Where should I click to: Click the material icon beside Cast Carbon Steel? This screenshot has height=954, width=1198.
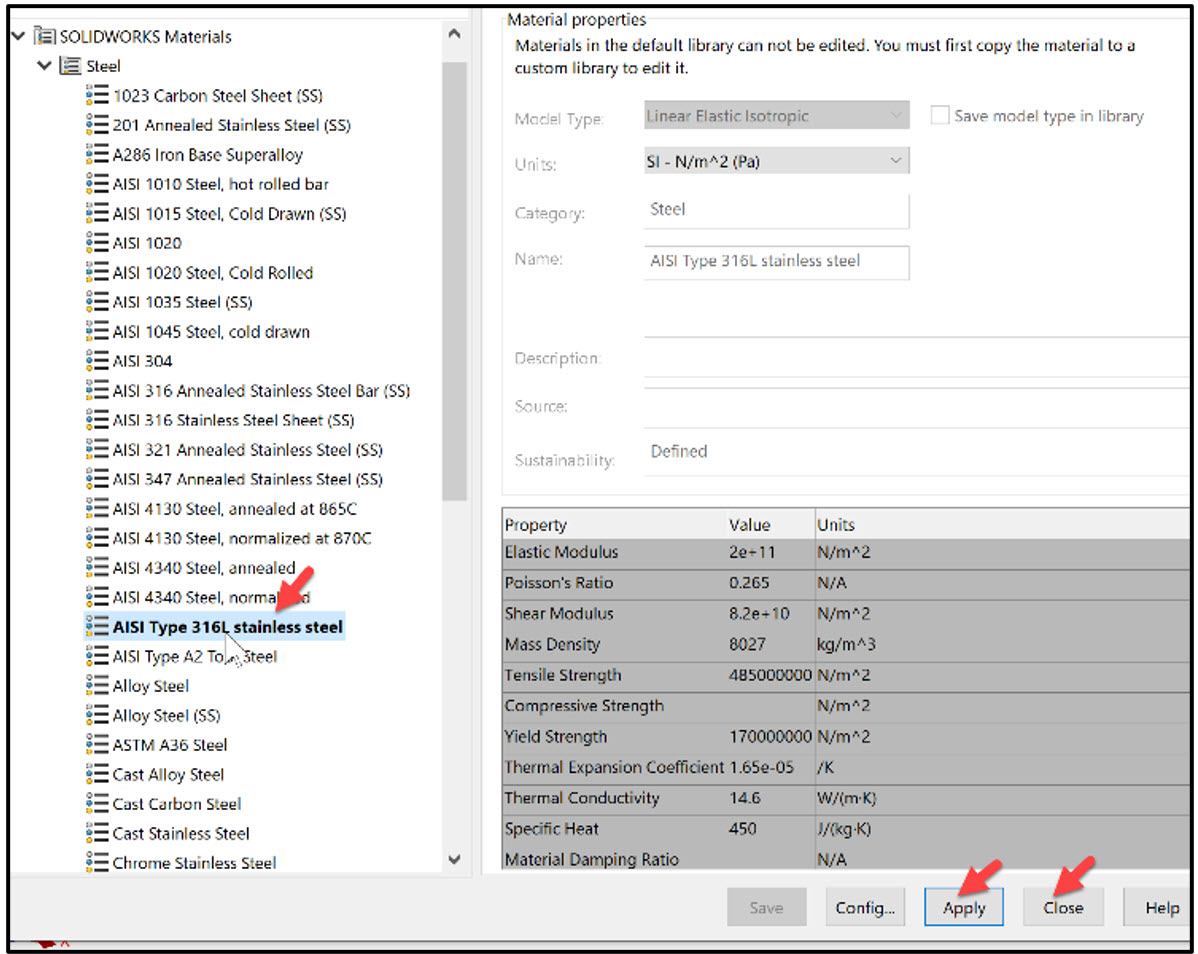pos(97,804)
